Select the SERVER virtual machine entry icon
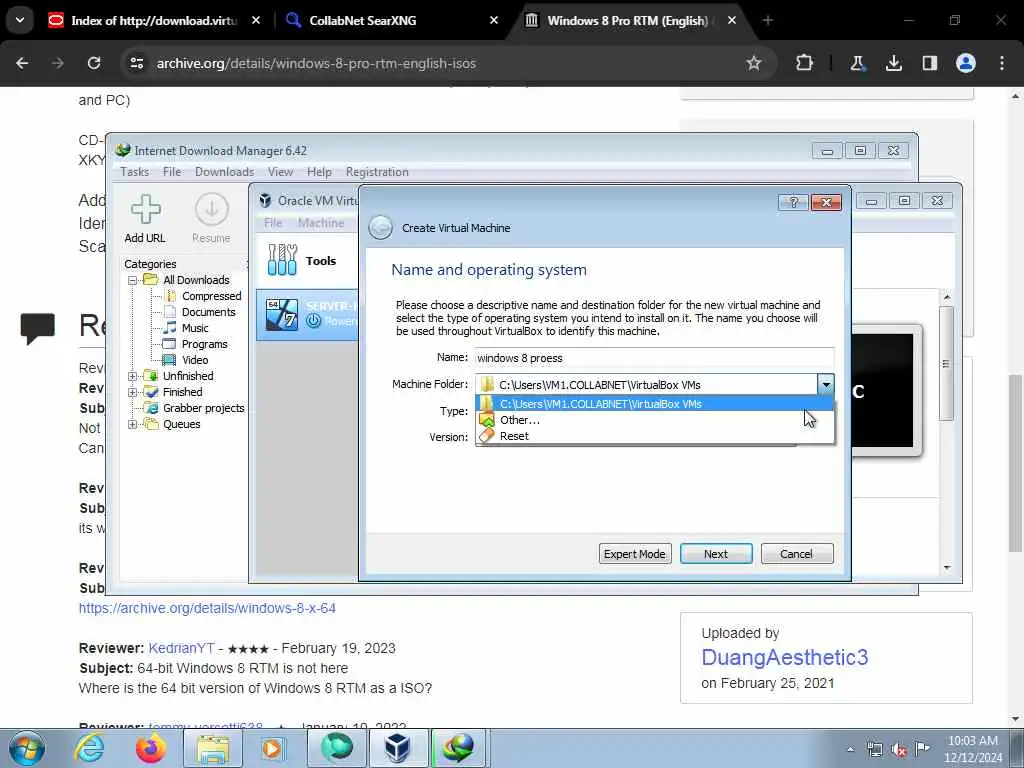Viewport: 1024px width, 768px height. tap(282, 315)
